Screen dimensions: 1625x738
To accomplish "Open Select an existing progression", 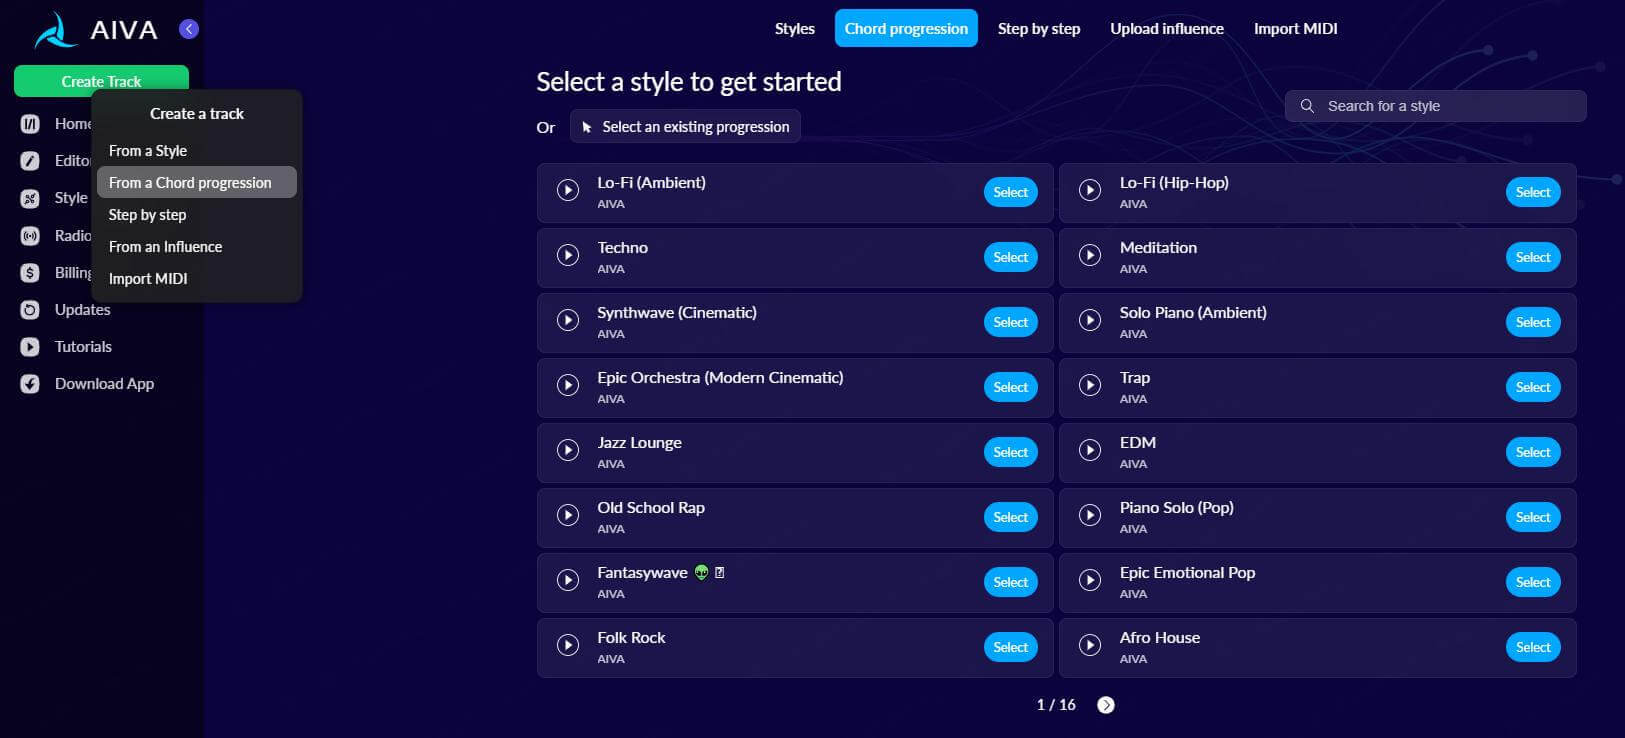I will pyautogui.click(x=685, y=127).
